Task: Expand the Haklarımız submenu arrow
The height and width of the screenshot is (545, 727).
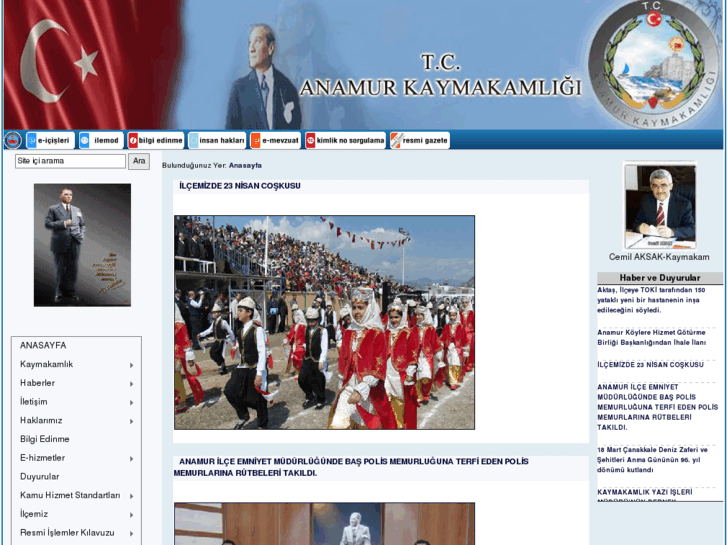Action: click(x=132, y=422)
